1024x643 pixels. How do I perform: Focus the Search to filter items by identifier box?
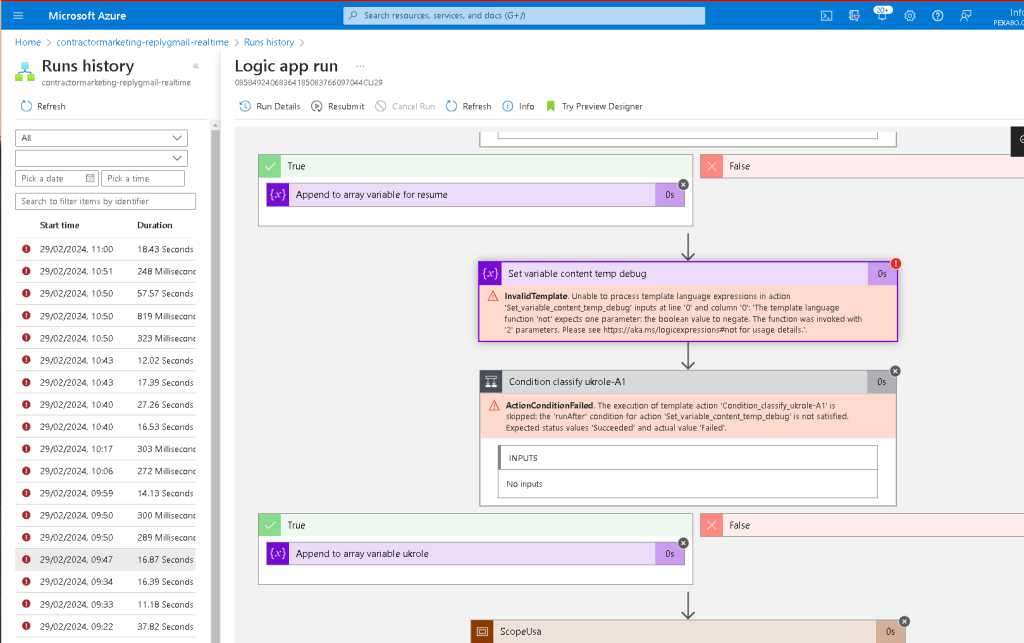click(x=105, y=201)
